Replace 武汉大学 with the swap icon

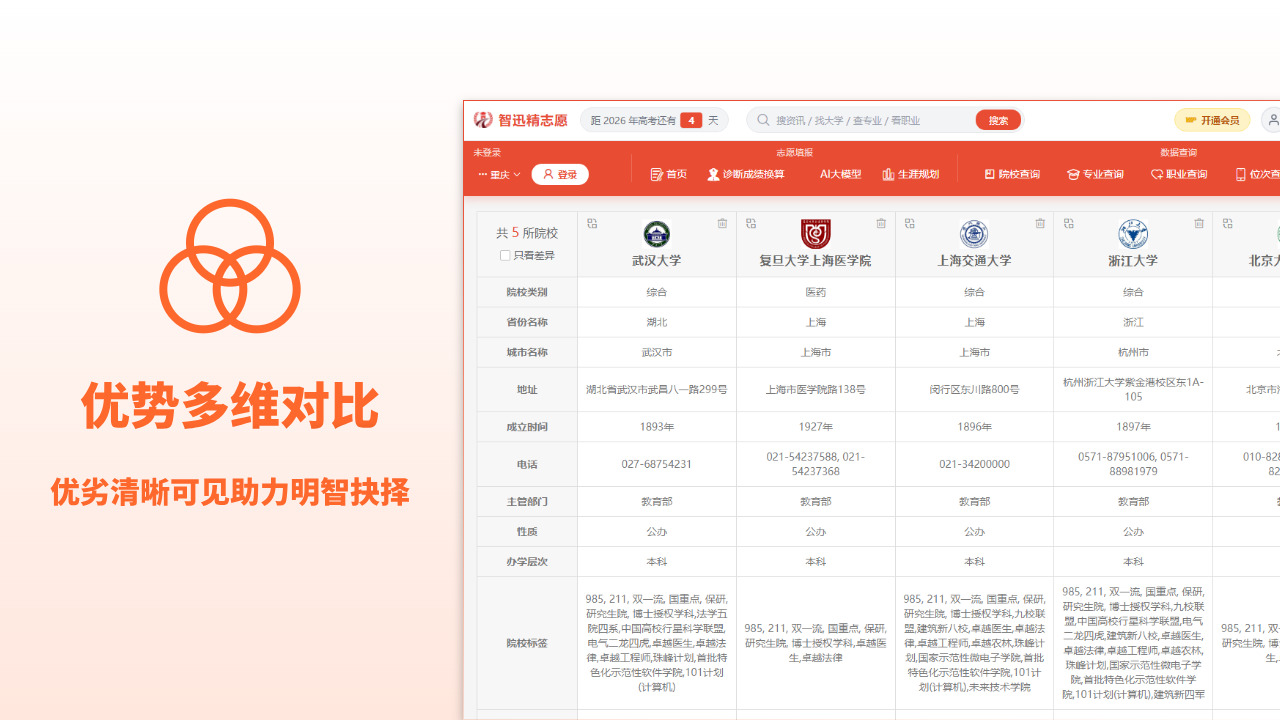click(592, 224)
